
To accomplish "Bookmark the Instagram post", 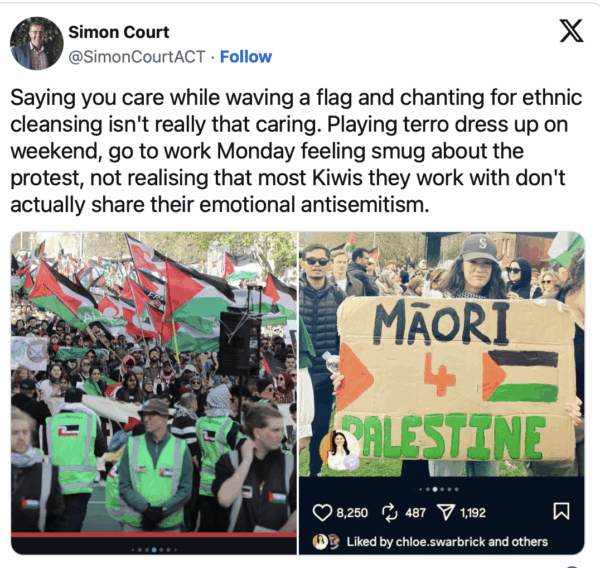I will coord(561,511).
